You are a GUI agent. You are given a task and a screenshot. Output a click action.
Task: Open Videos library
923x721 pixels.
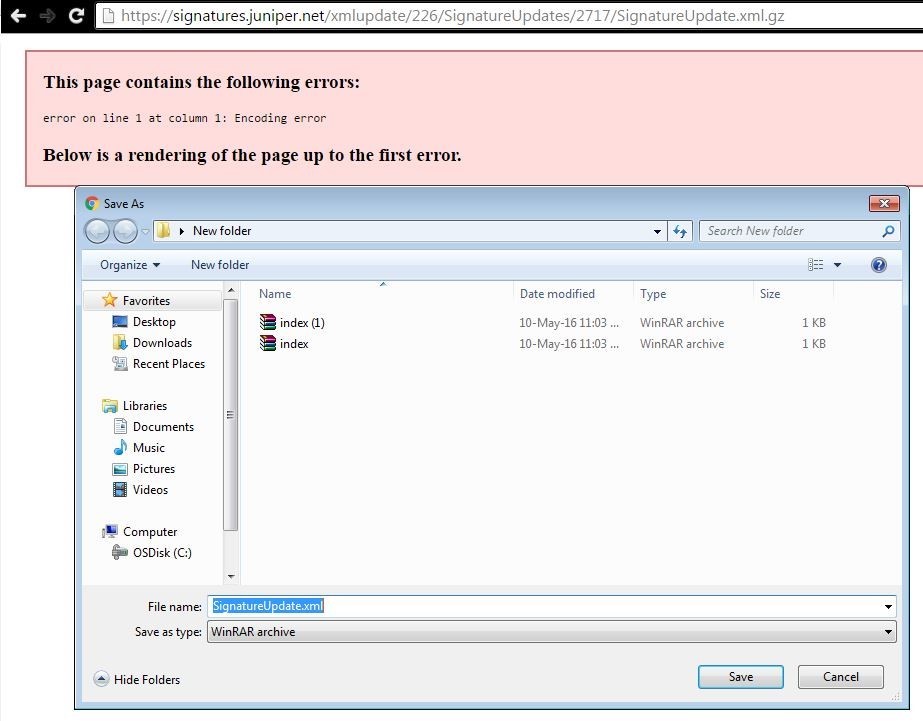150,490
